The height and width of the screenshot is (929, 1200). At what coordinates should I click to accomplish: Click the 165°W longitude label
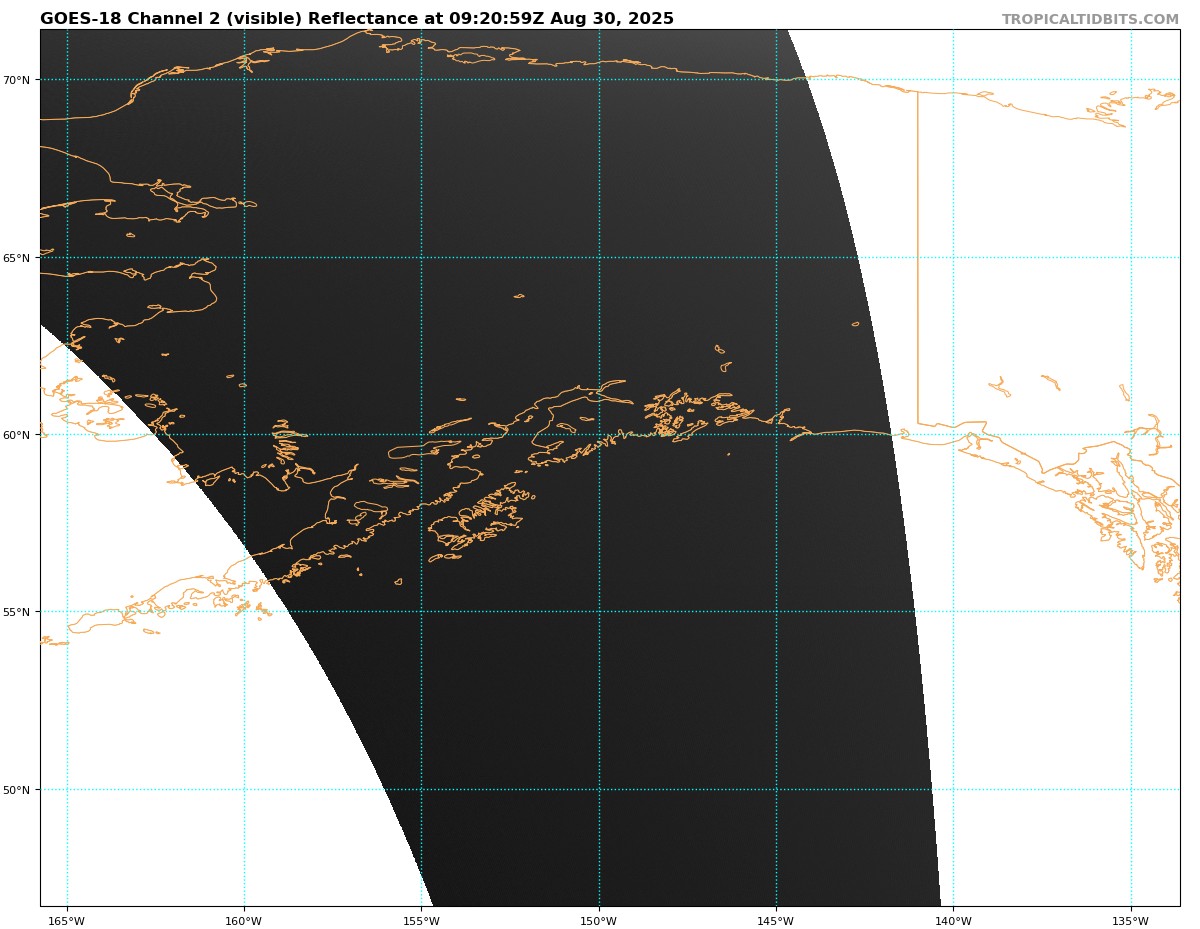pyautogui.click(x=67, y=921)
